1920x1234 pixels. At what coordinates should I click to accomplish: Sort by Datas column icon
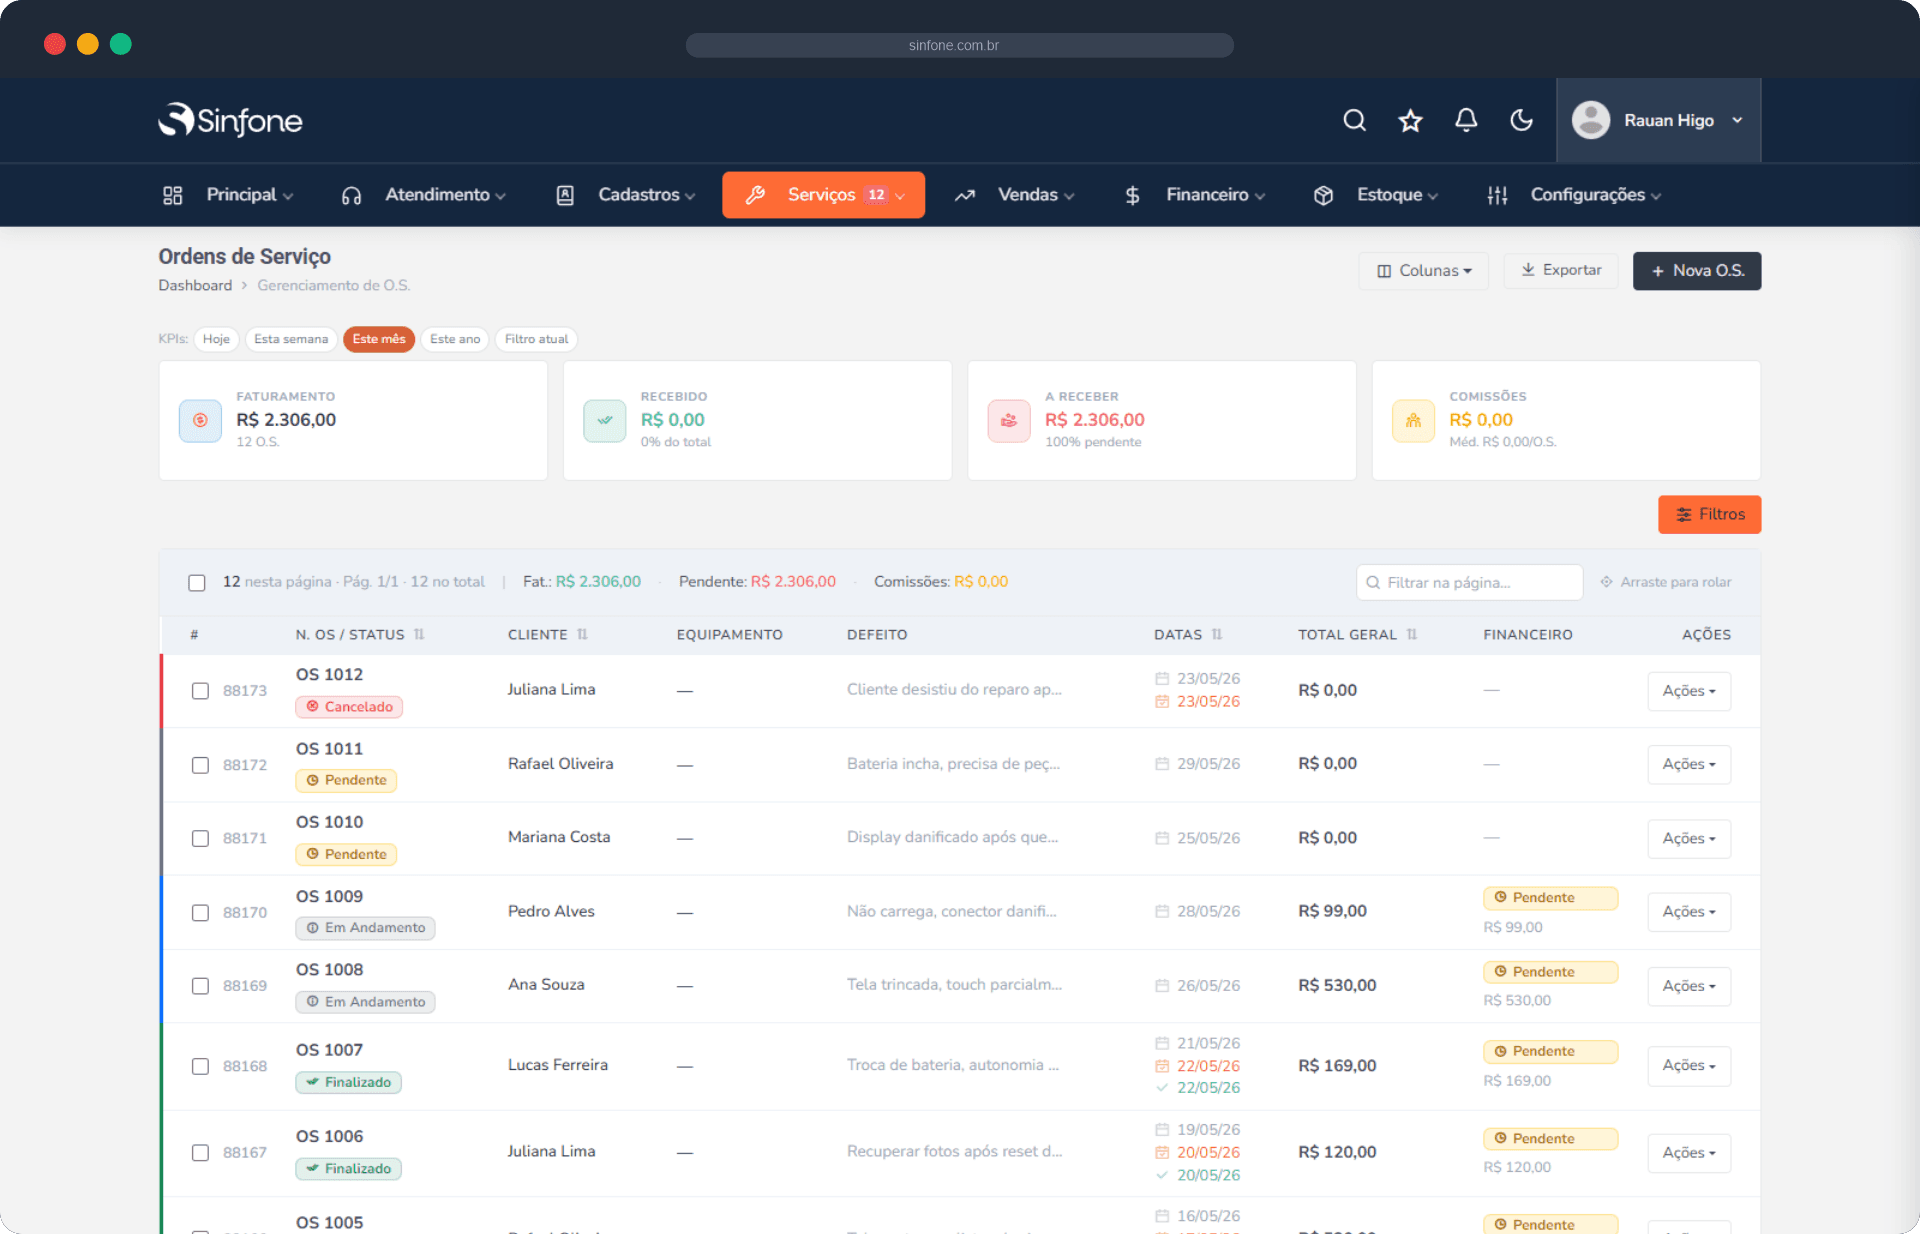point(1217,634)
